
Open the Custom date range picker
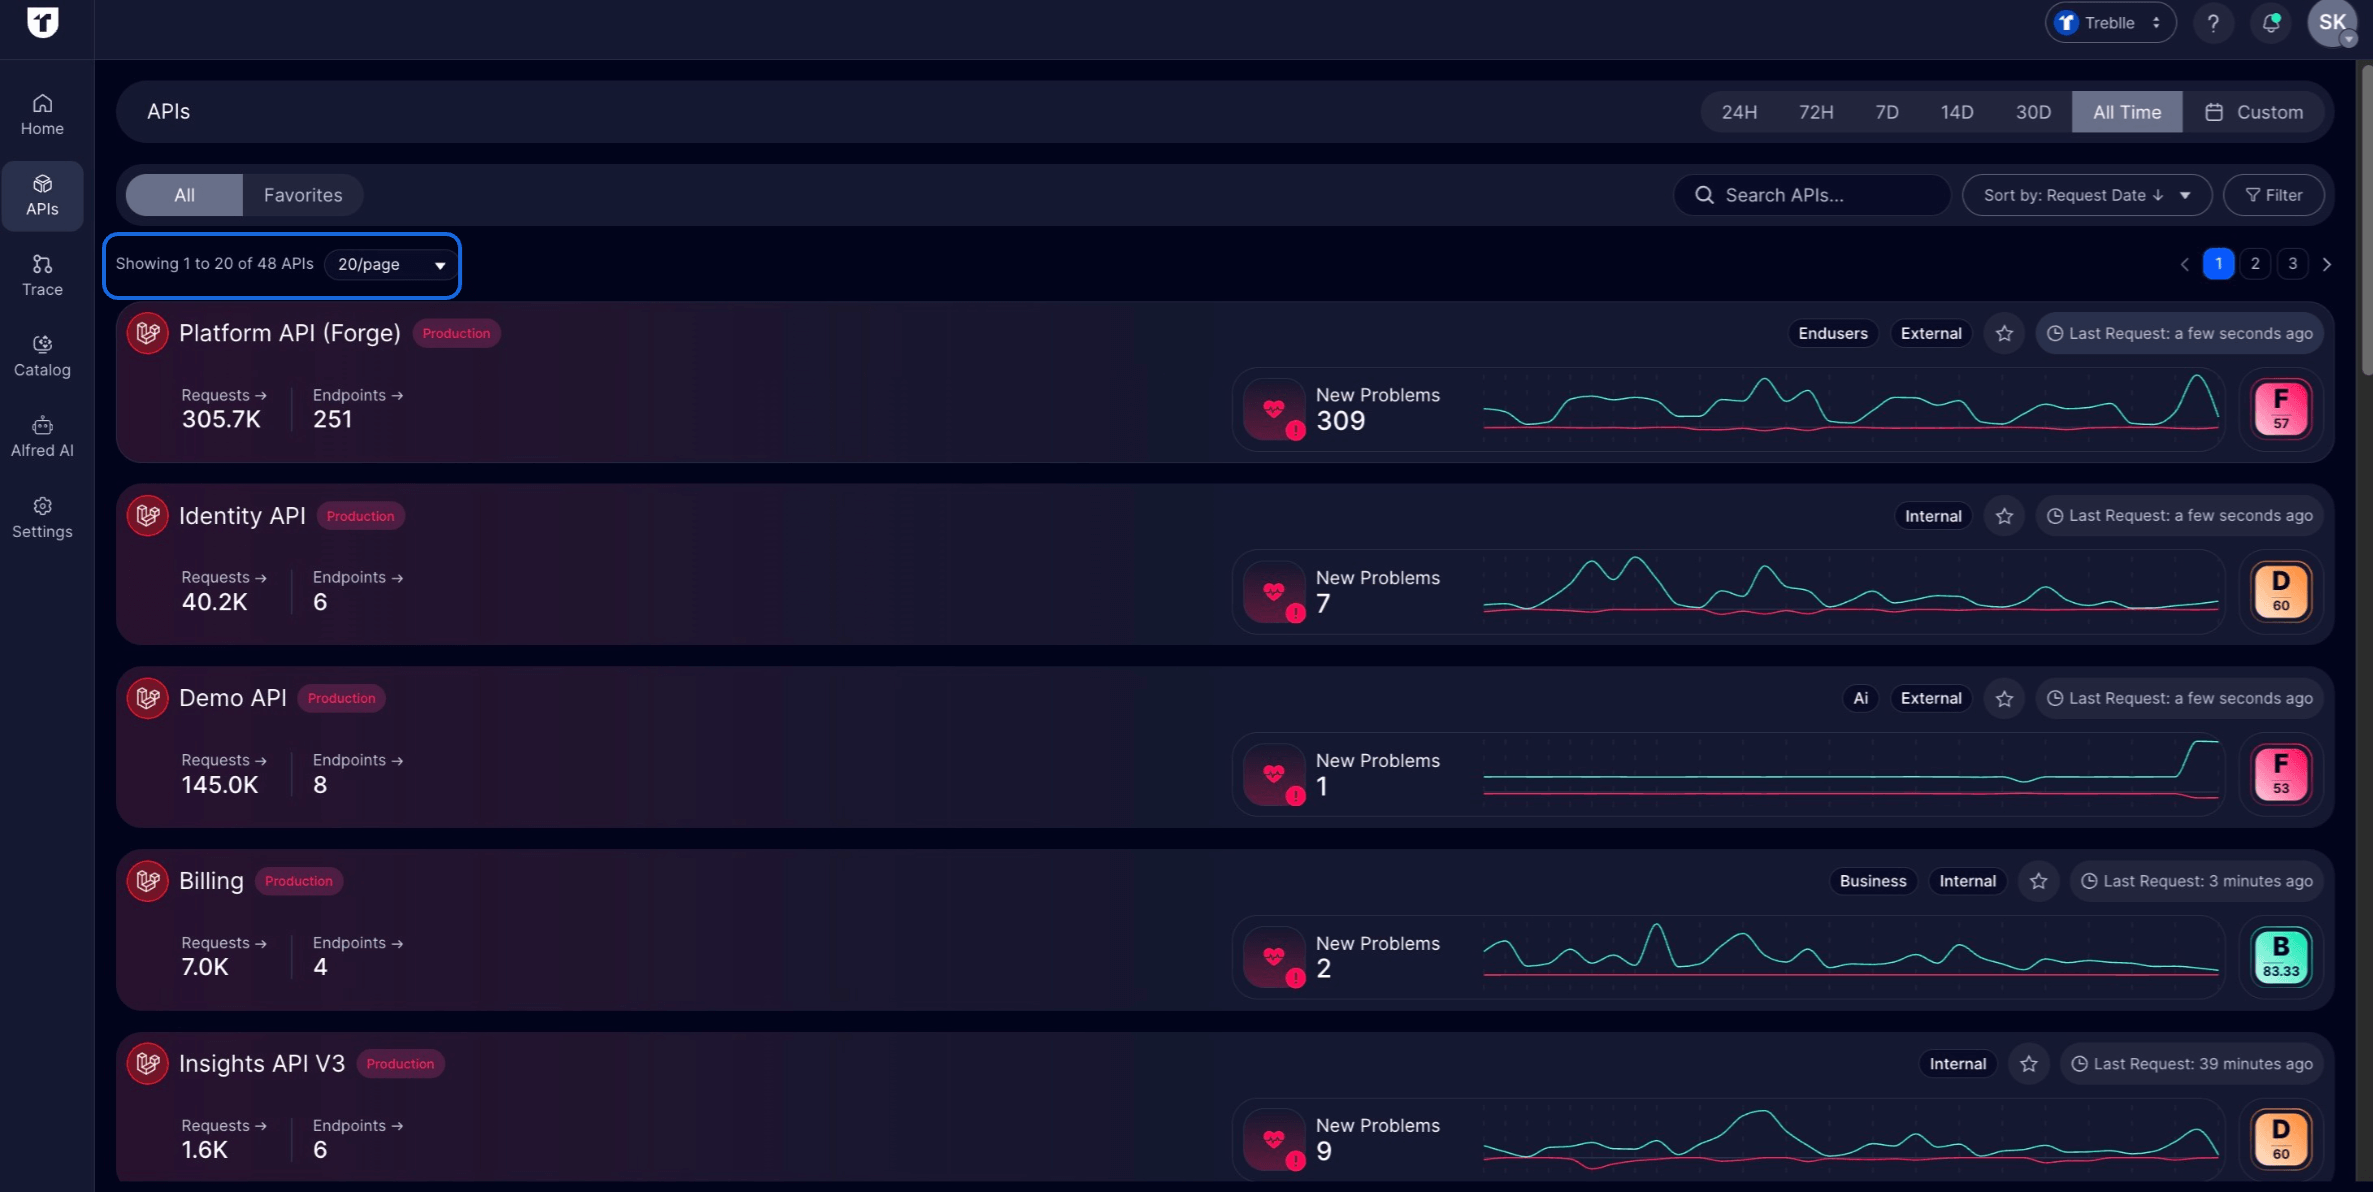pyautogui.click(x=2253, y=111)
